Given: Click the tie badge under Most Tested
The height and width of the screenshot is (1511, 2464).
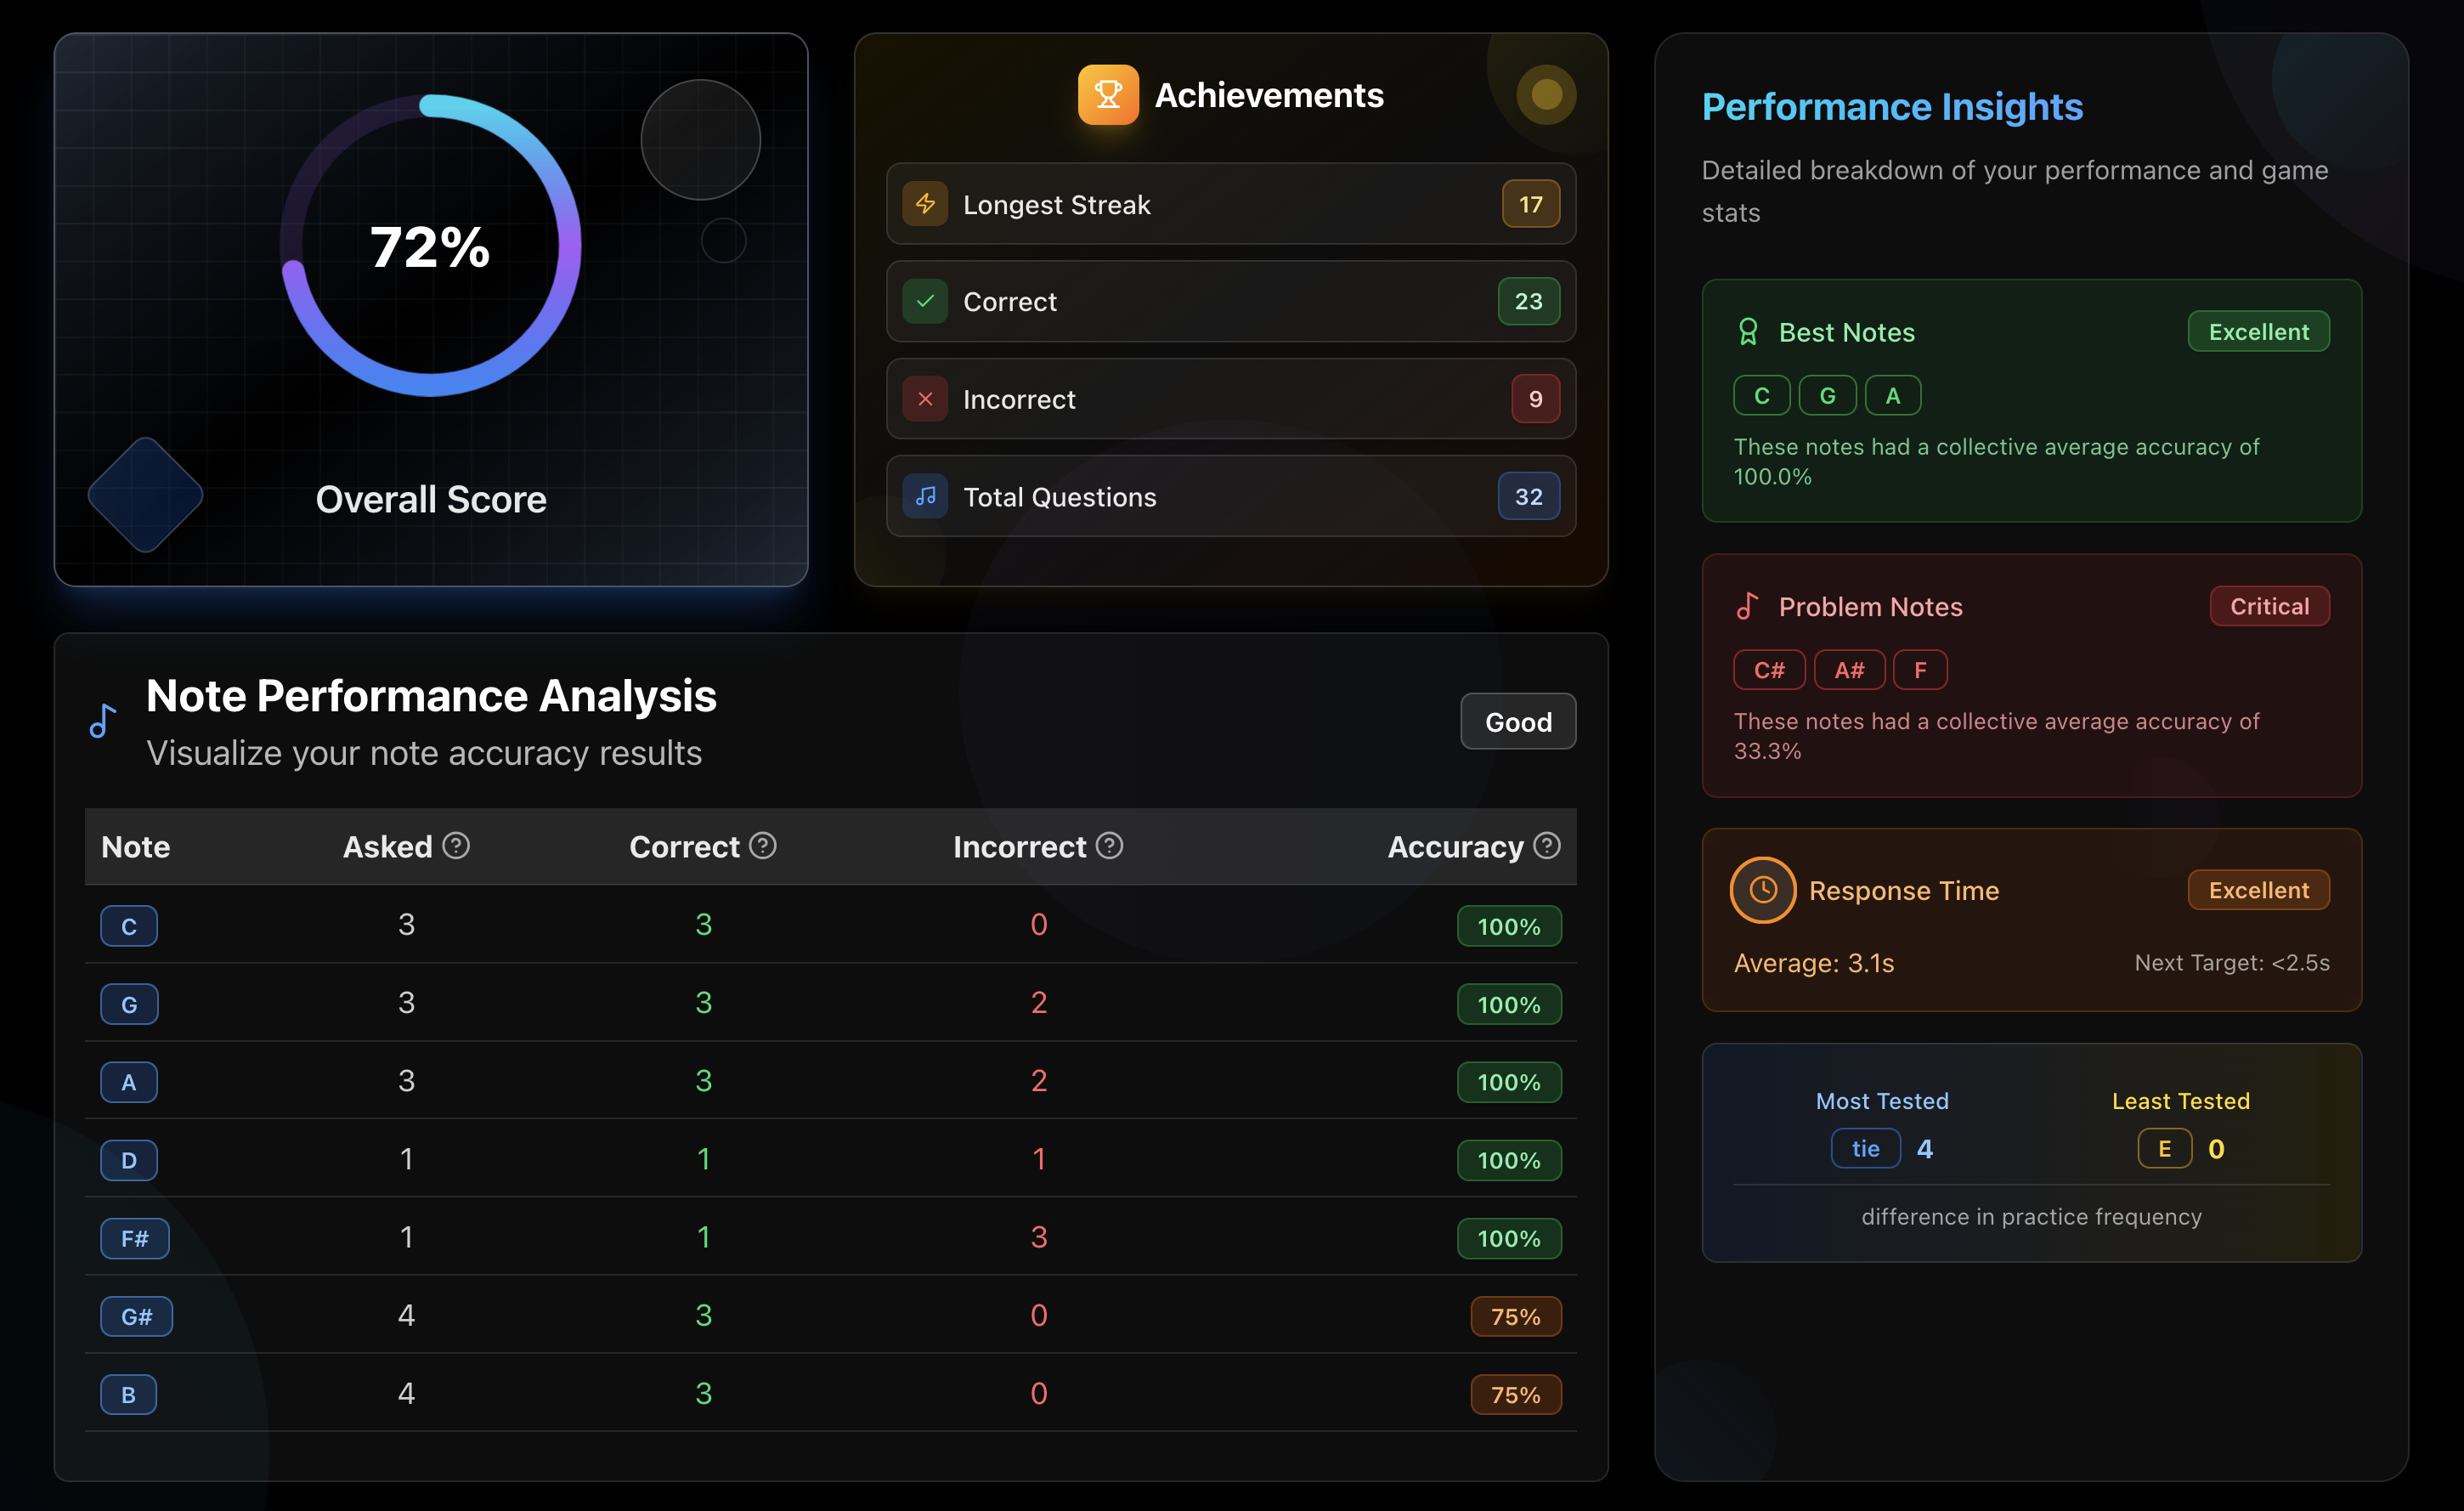Looking at the screenshot, I should click(x=1864, y=1148).
